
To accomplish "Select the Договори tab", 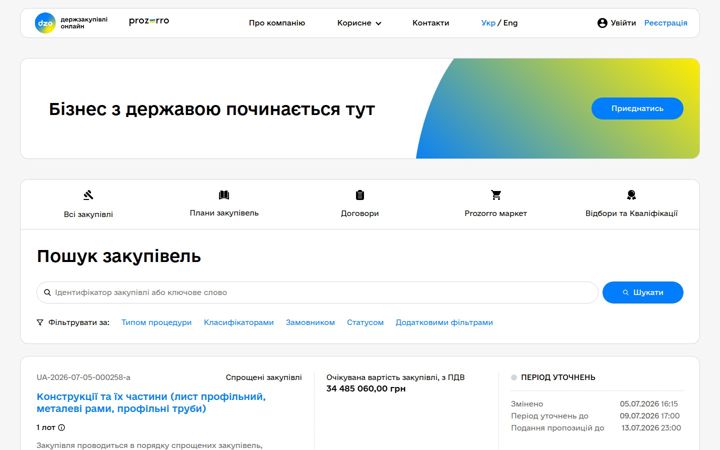I will tap(360, 204).
